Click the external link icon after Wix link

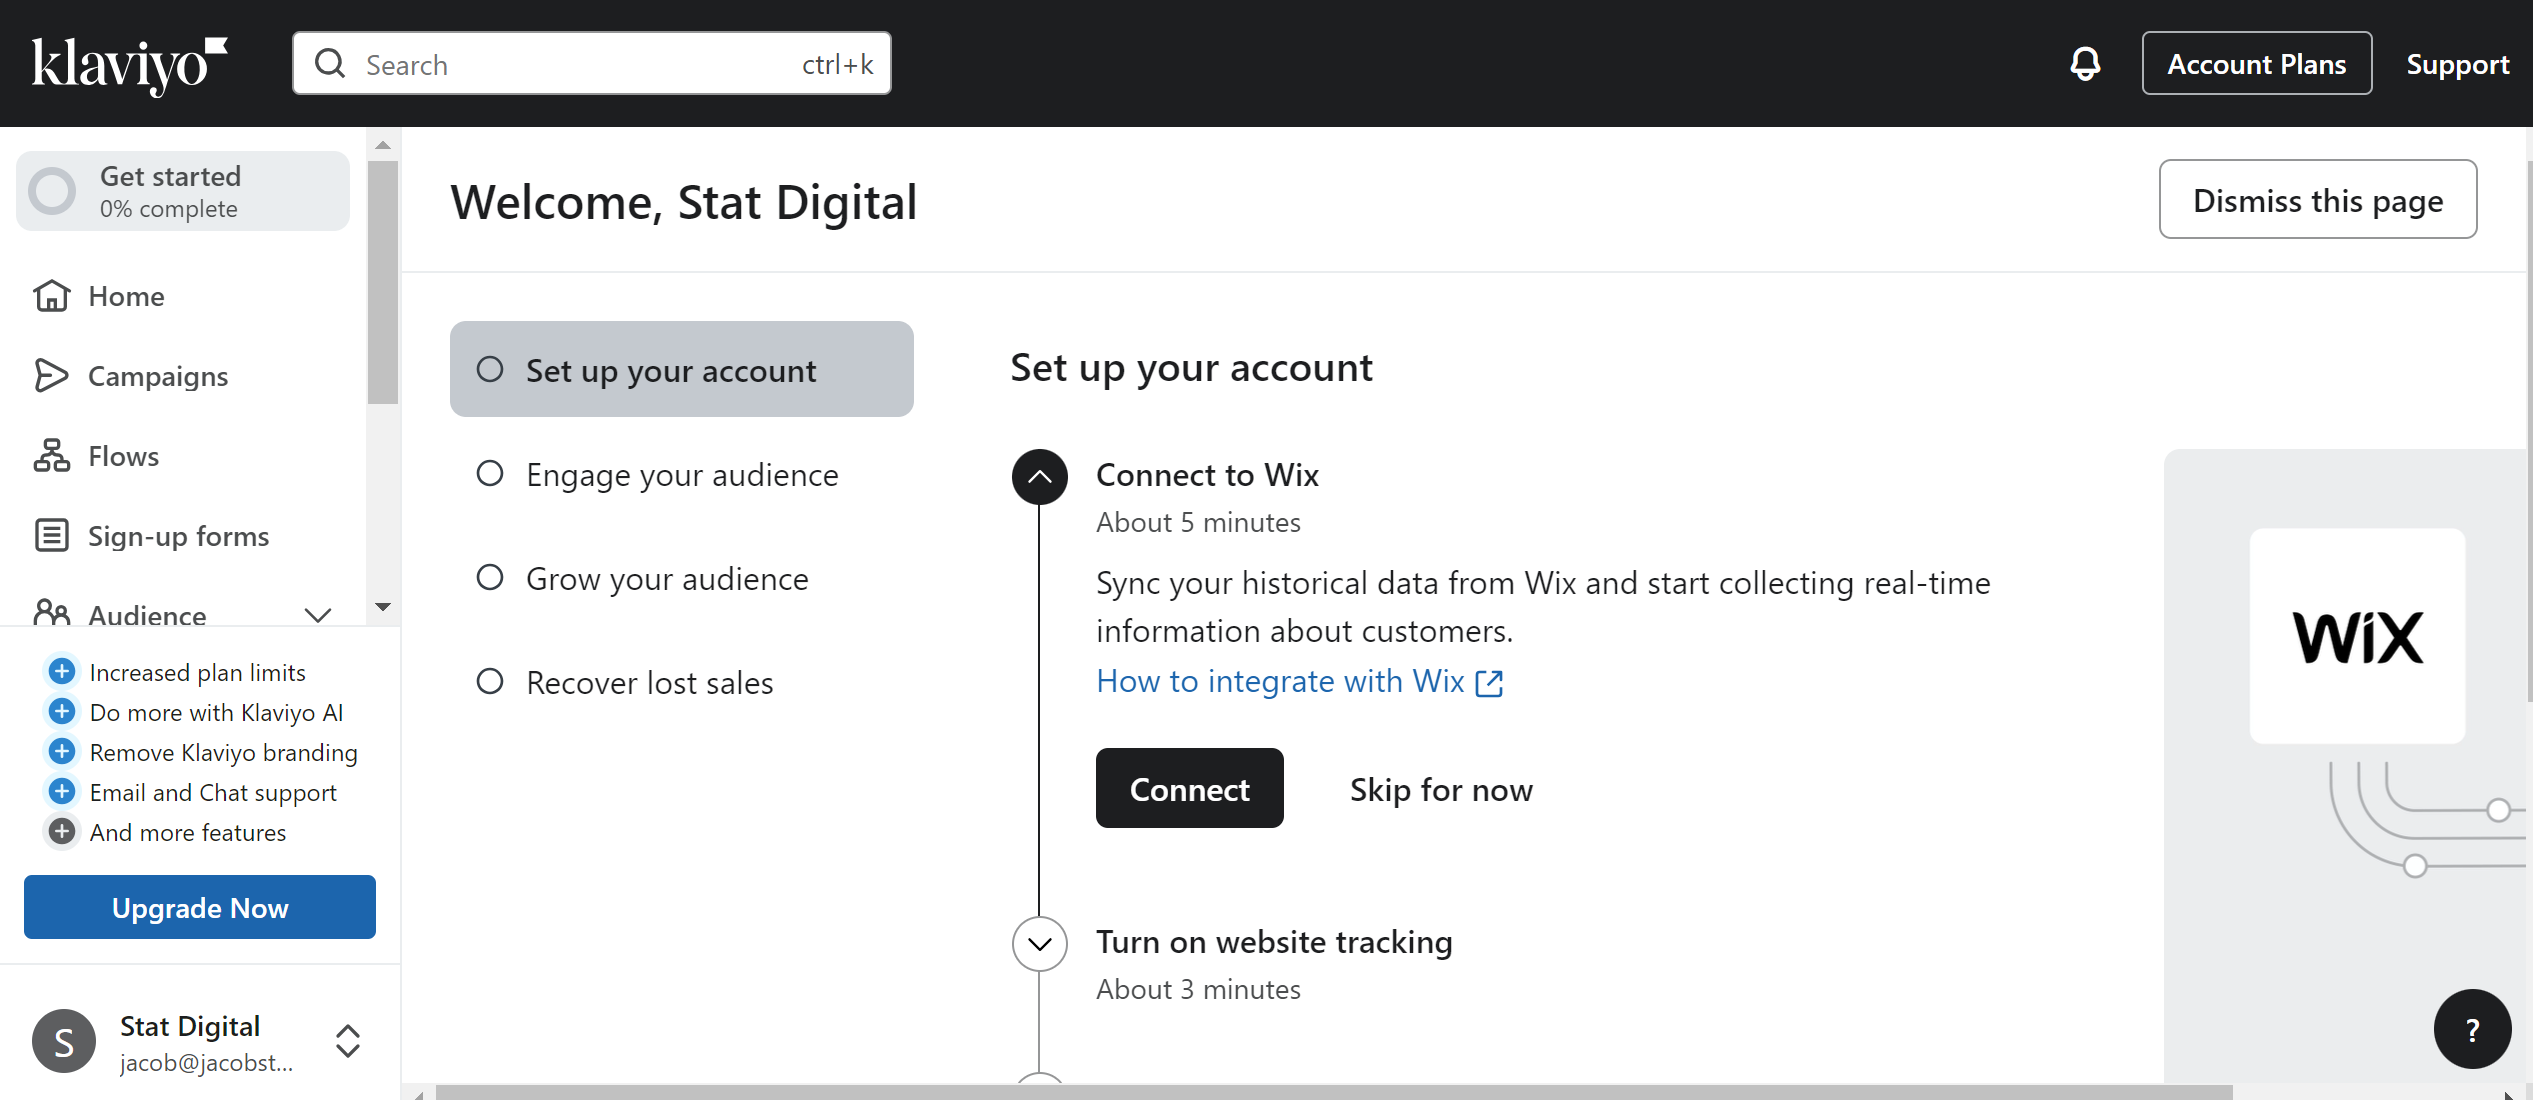1489,683
